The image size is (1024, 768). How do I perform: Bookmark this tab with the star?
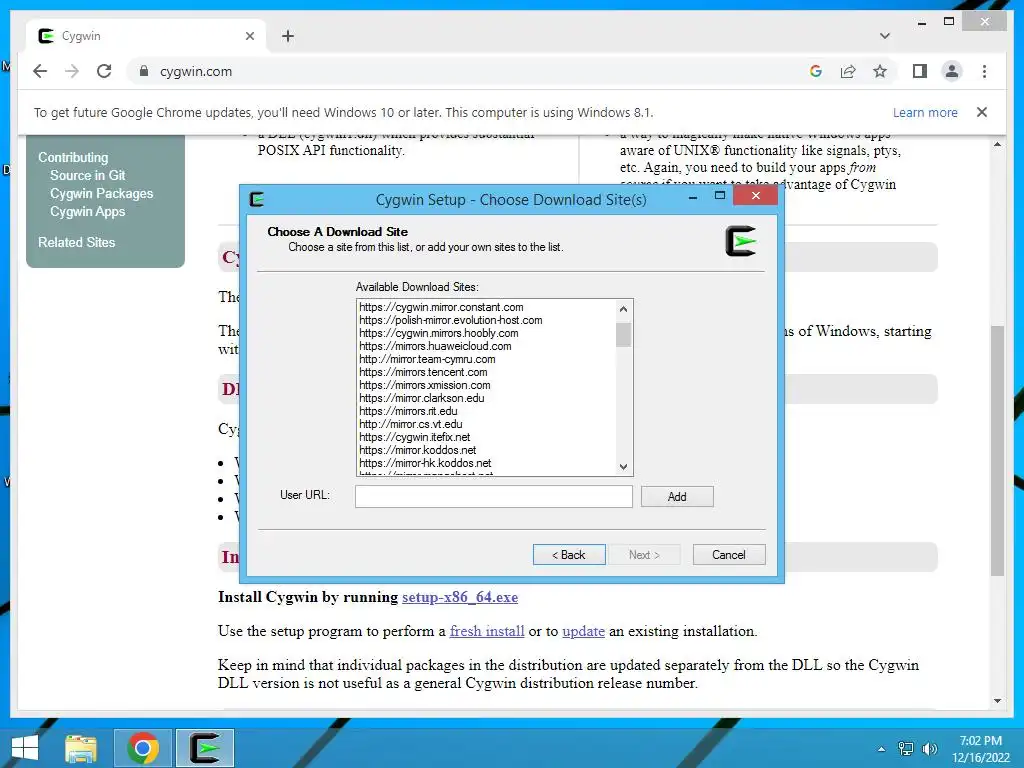click(880, 71)
